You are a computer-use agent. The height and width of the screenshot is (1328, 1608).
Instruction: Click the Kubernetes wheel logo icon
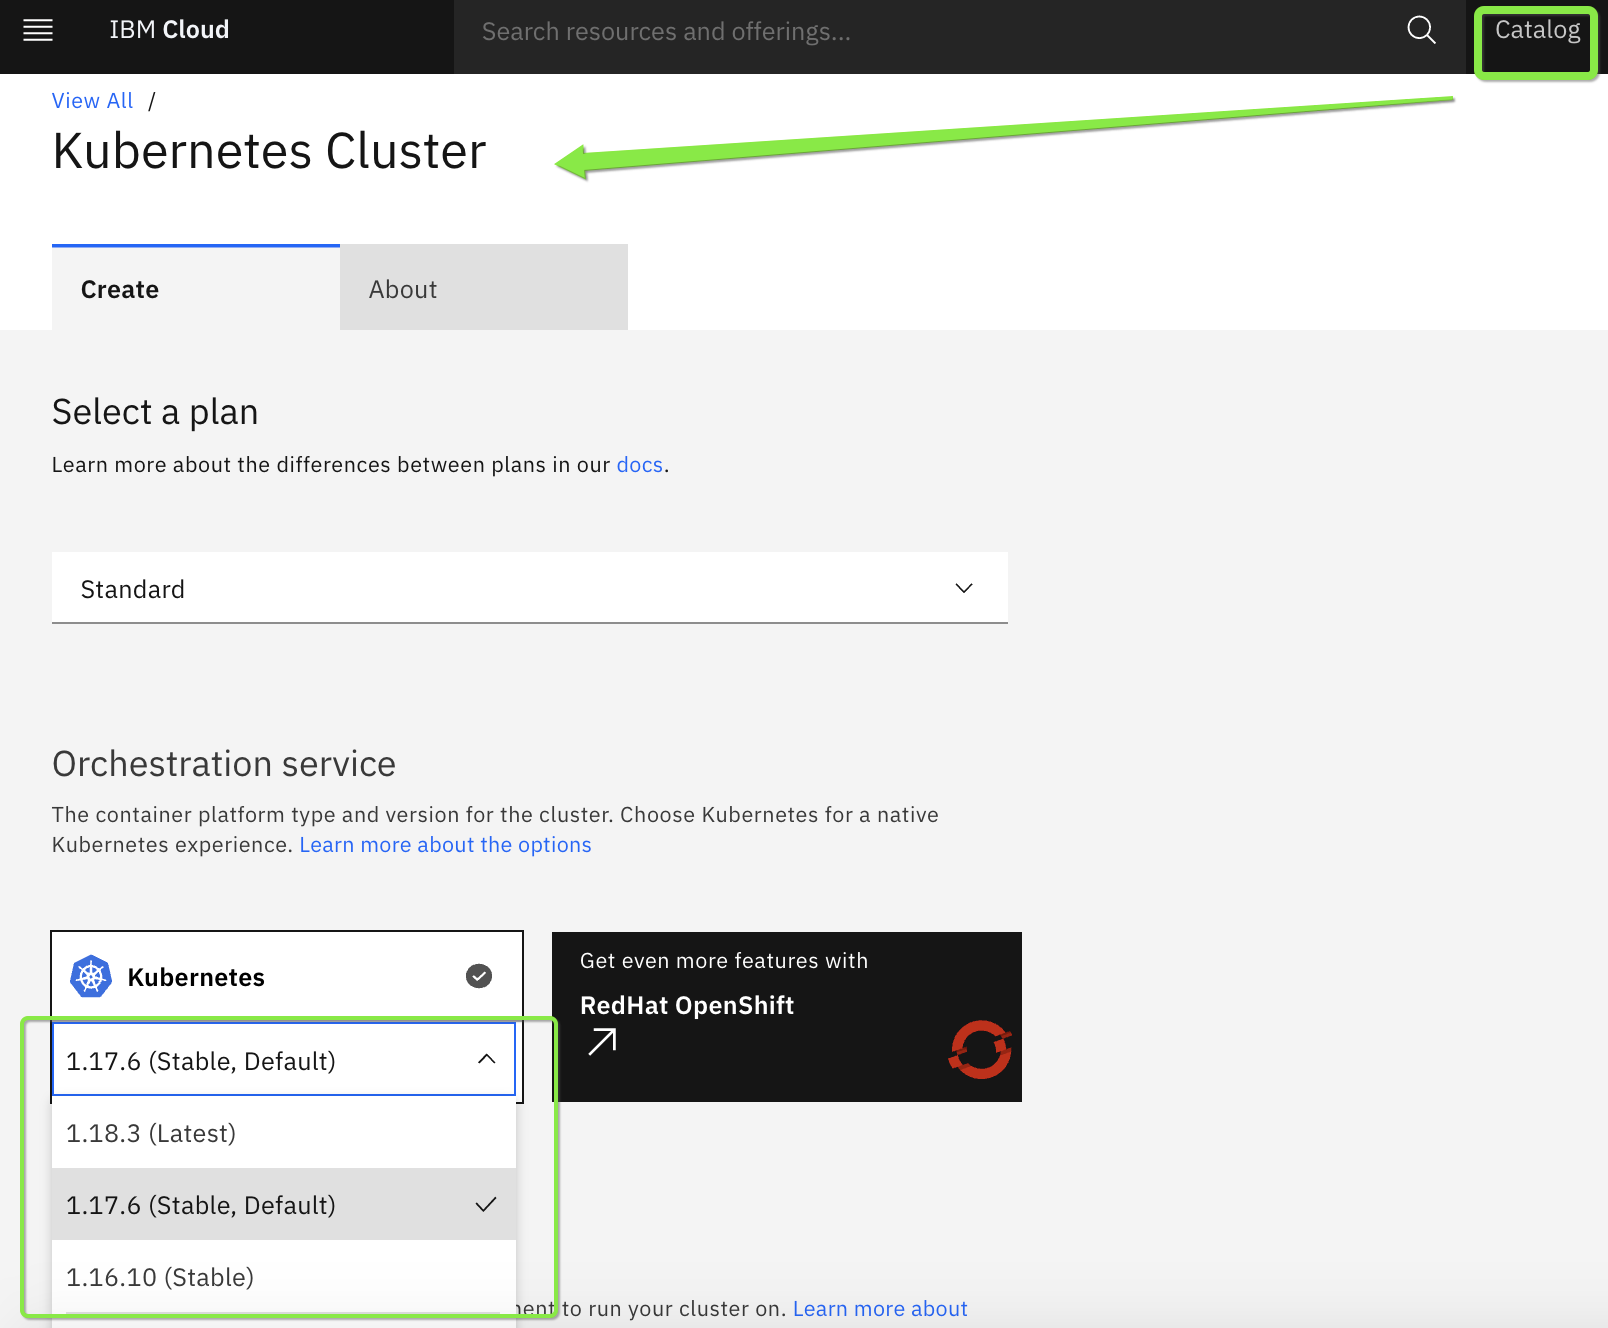pyautogui.click(x=91, y=976)
